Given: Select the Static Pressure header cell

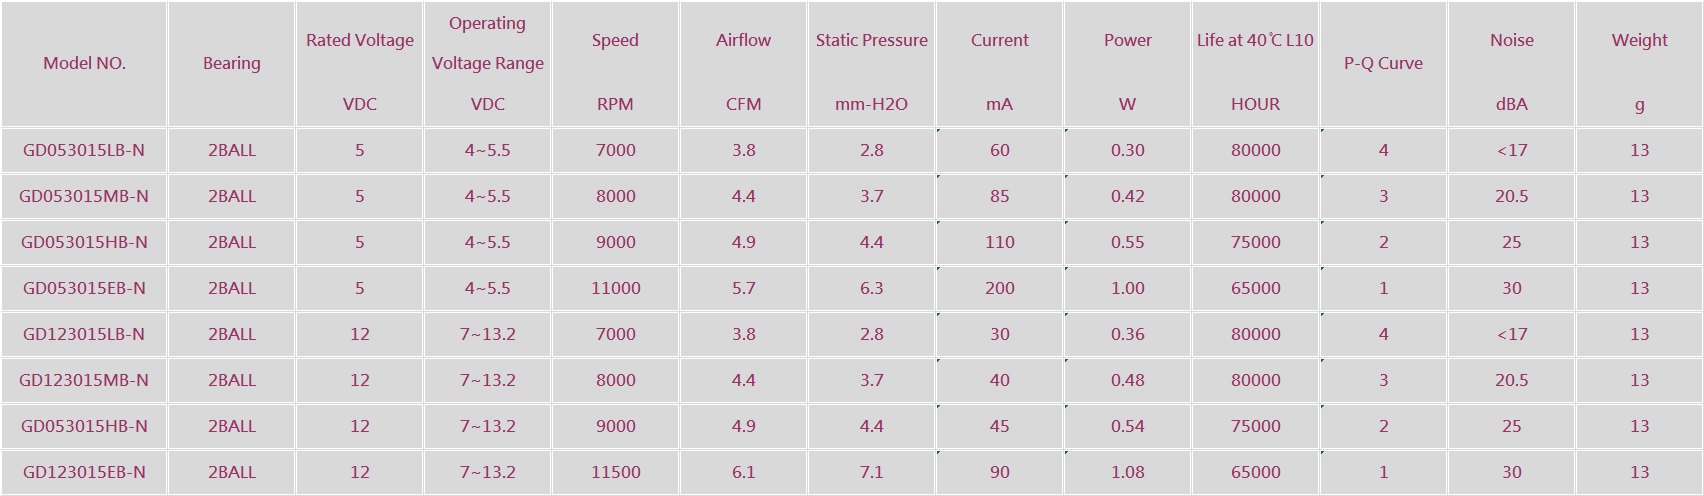Looking at the screenshot, I should [872, 63].
